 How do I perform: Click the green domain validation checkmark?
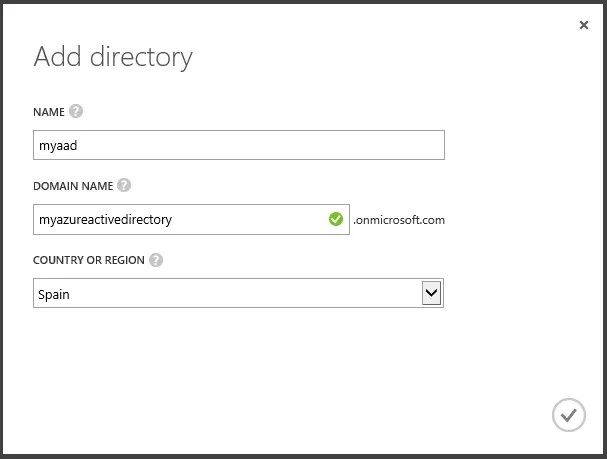click(336, 219)
